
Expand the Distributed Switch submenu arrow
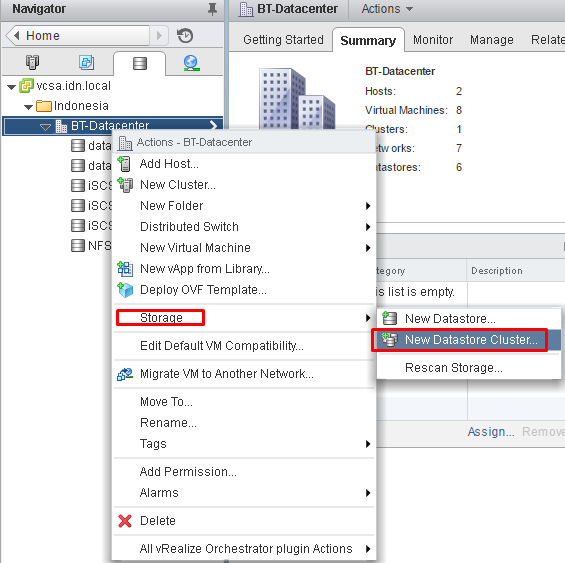click(368, 227)
